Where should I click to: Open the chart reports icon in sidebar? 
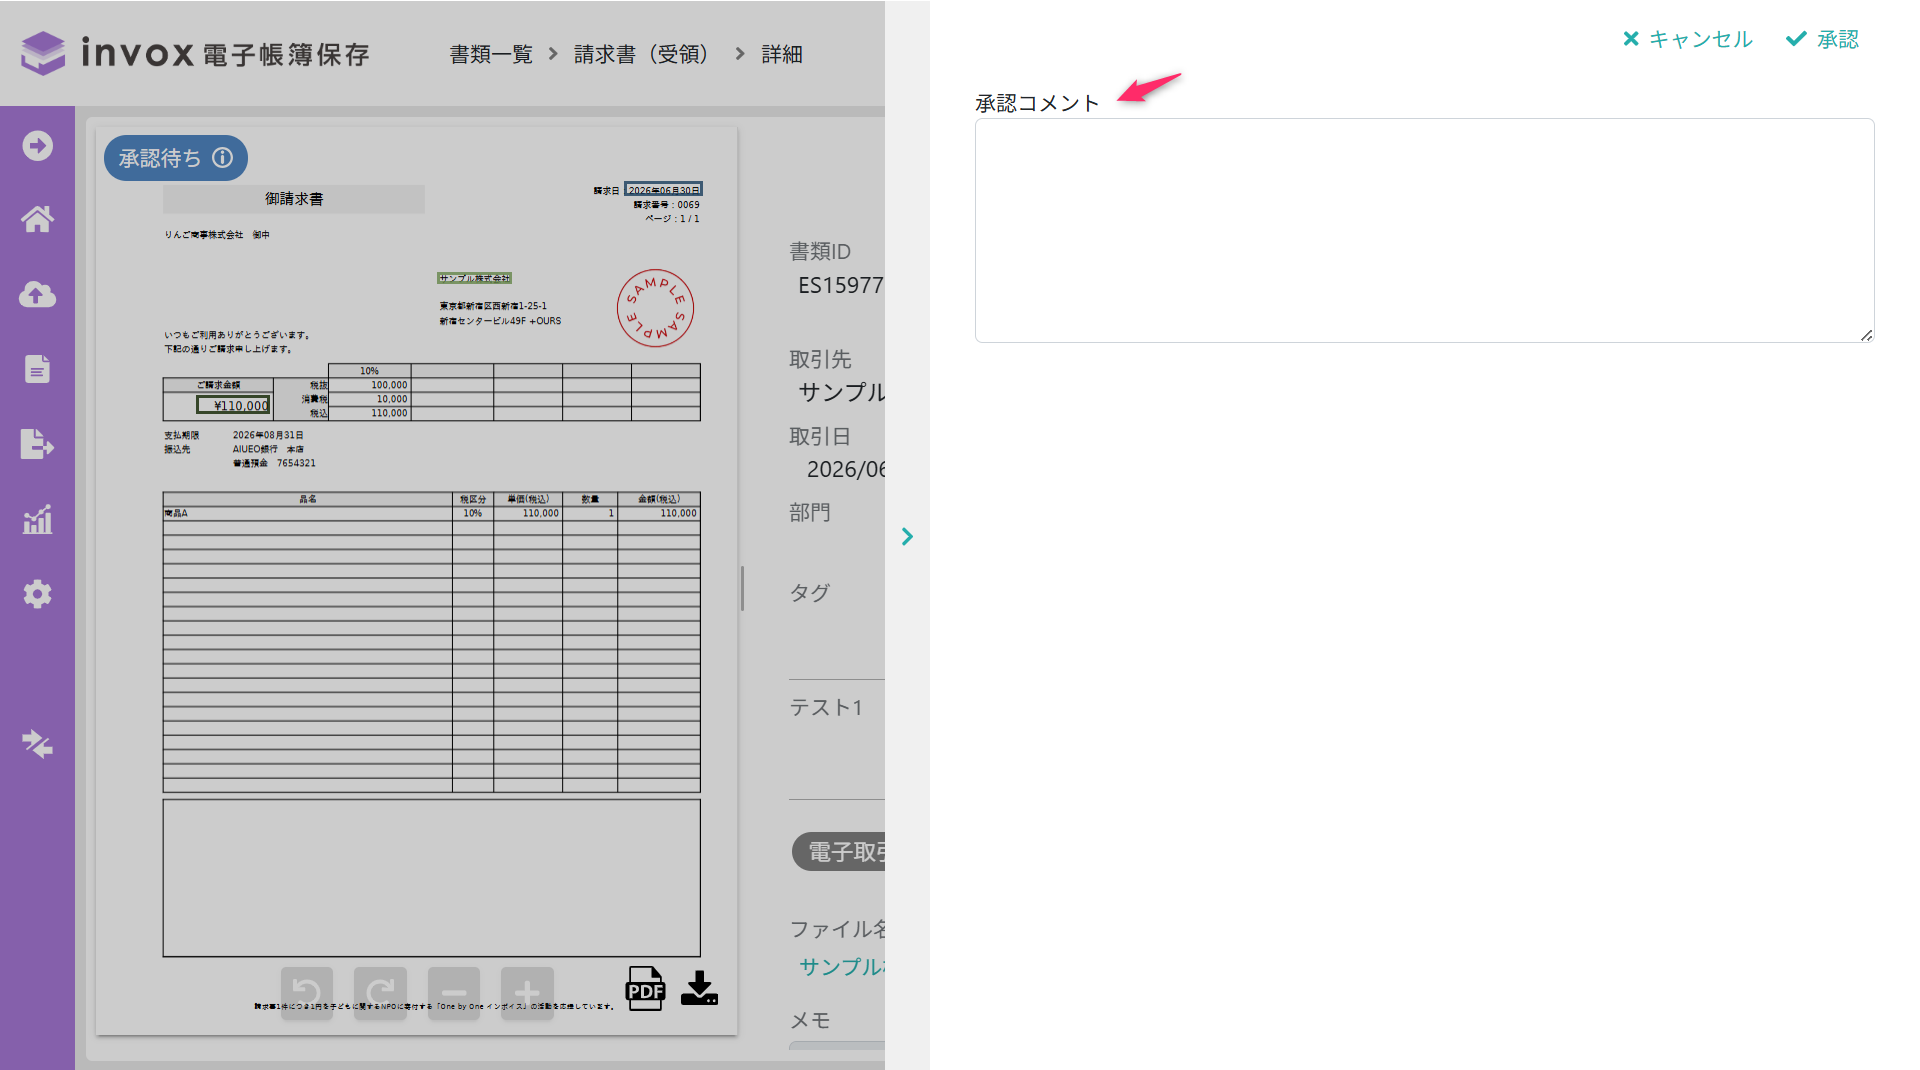point(37,519)
